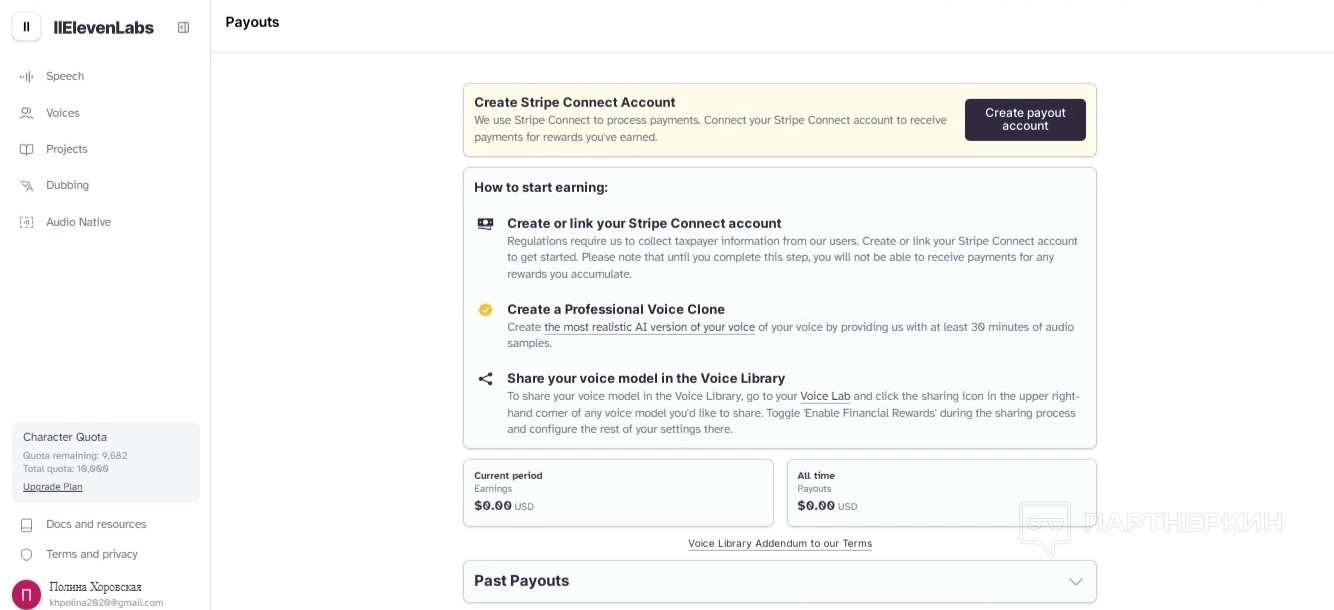This screenshot has height=610, width=1334.
Task: Open the Voice Lab link
Action: click(825, 397)
